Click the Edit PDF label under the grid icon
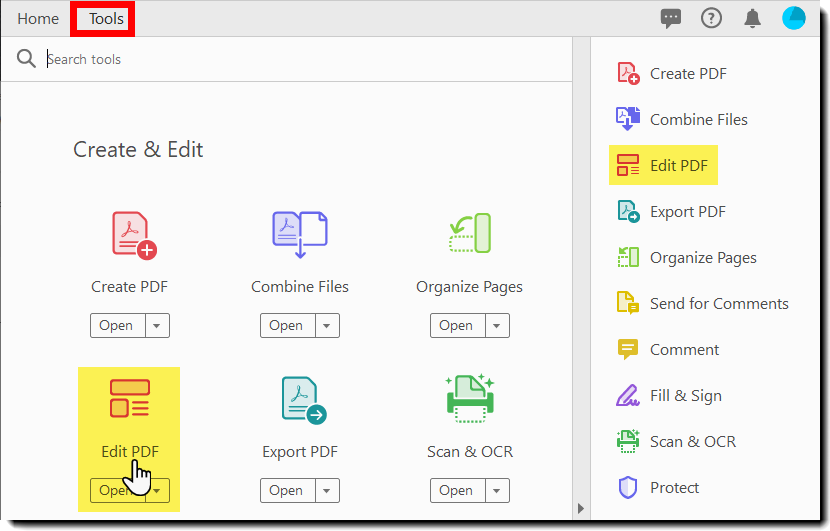830x531 pixels. [x=130, y=452]
